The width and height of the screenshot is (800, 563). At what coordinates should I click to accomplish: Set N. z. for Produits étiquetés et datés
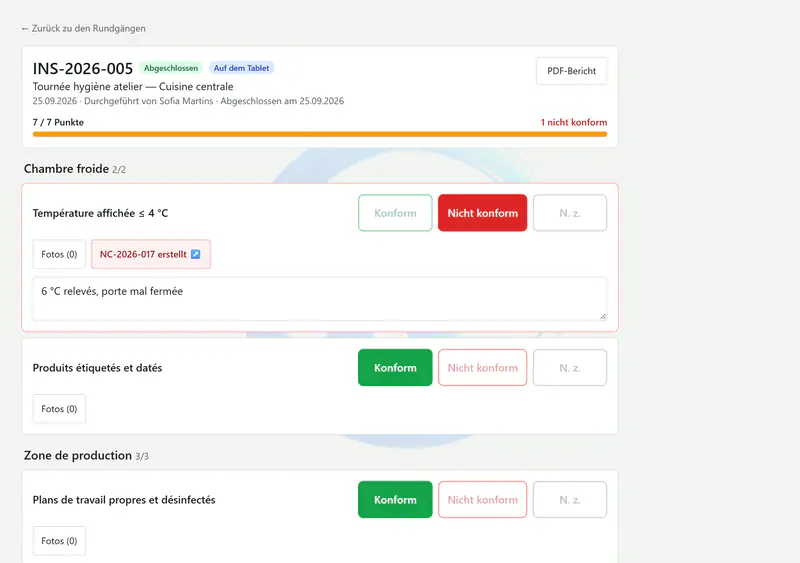click(x=570, y=368)
